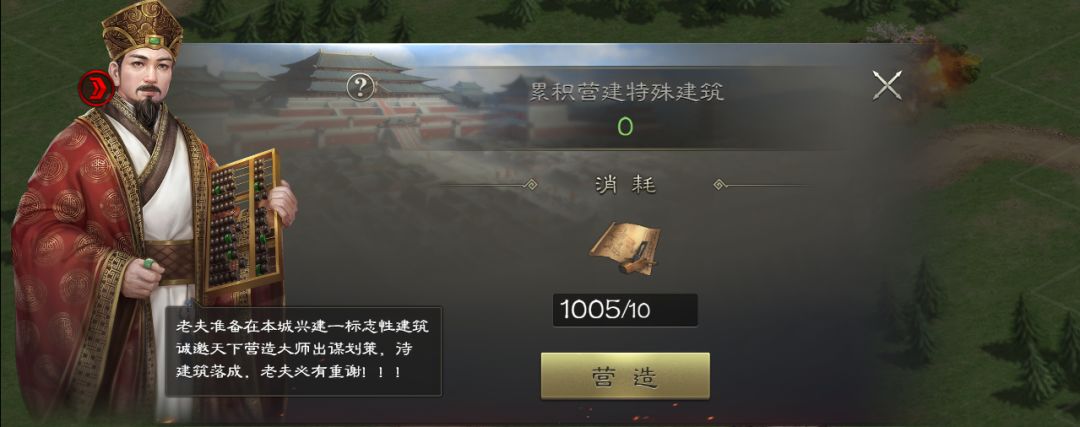Click the official's golden hat

[143, 28]
